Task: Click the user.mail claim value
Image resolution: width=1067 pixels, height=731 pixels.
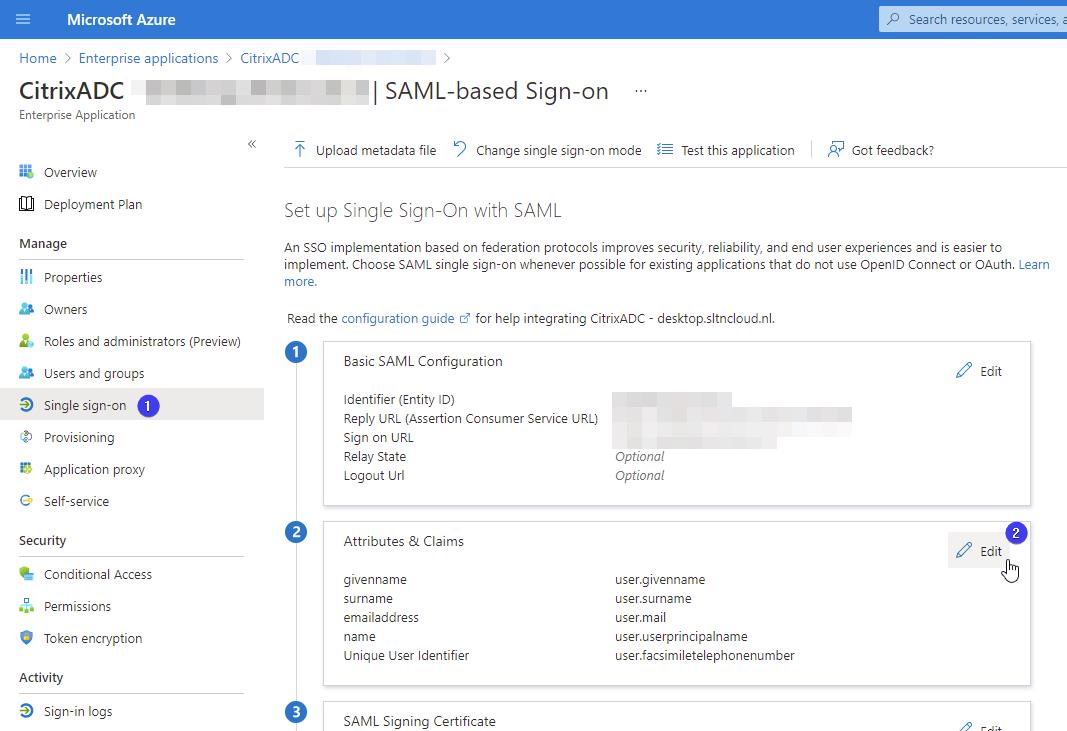Action: [640, 617]
